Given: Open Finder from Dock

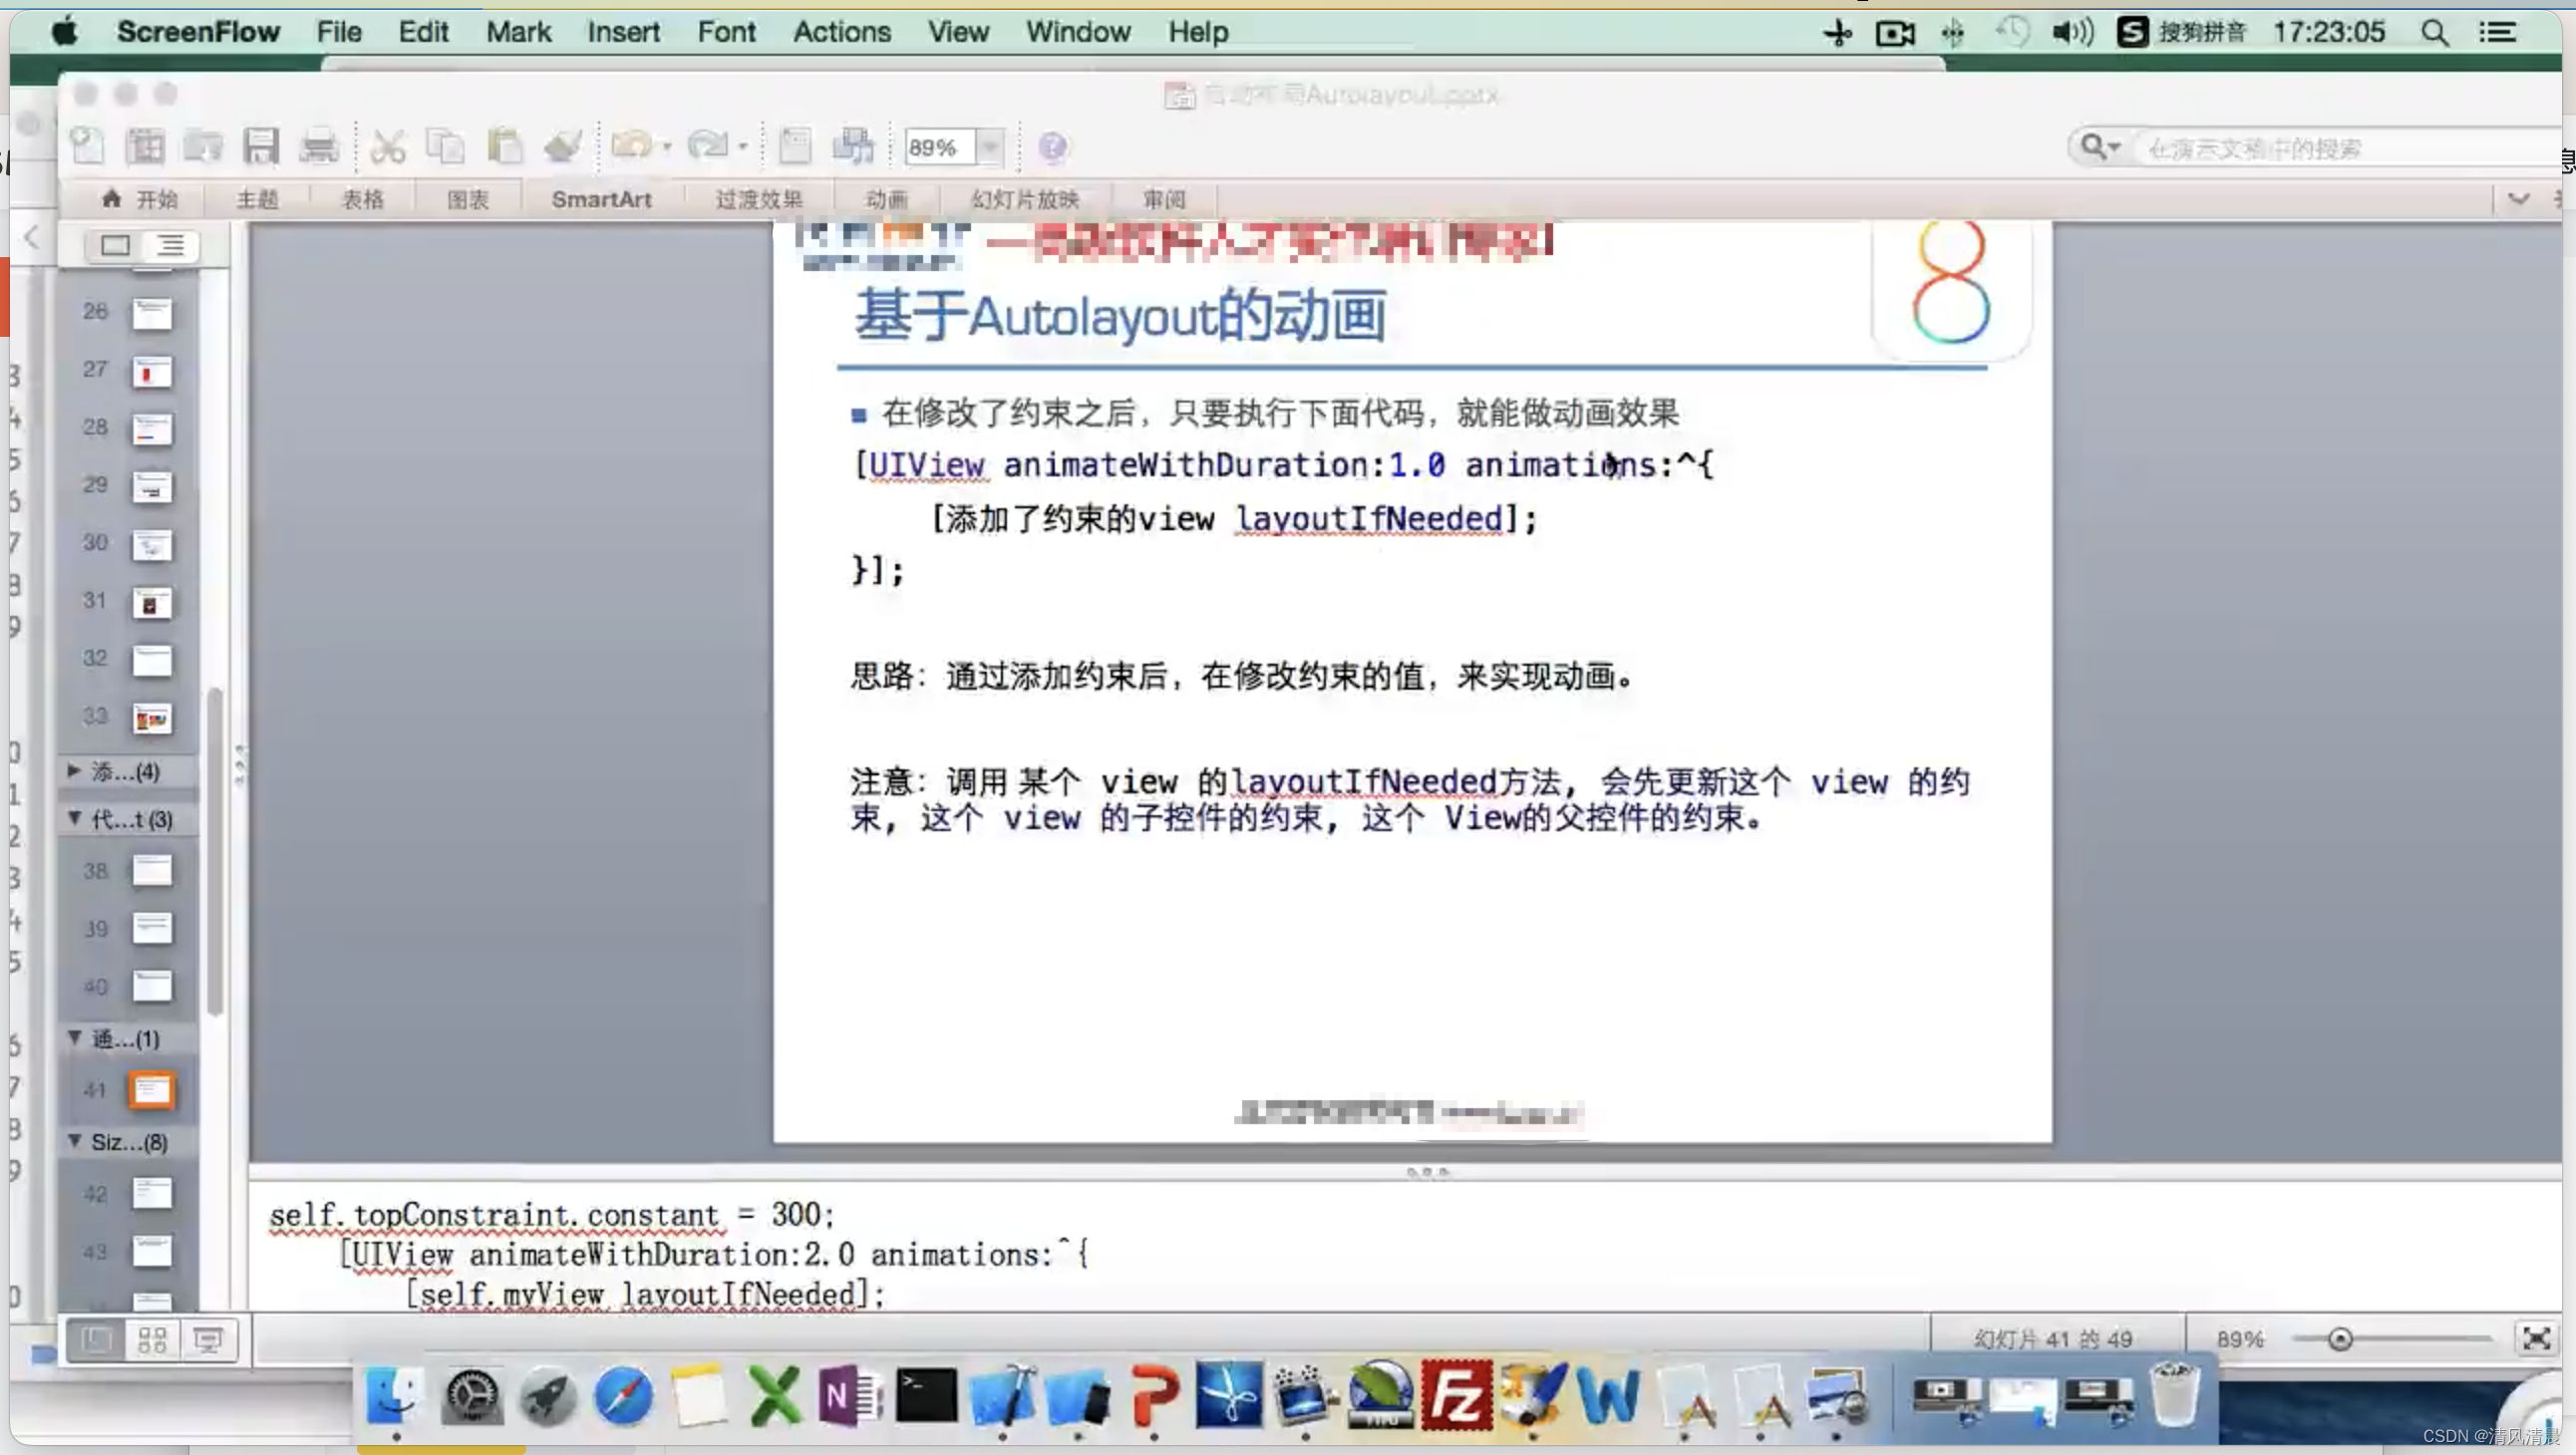Looking at the screenshot, I should 393,1395.
